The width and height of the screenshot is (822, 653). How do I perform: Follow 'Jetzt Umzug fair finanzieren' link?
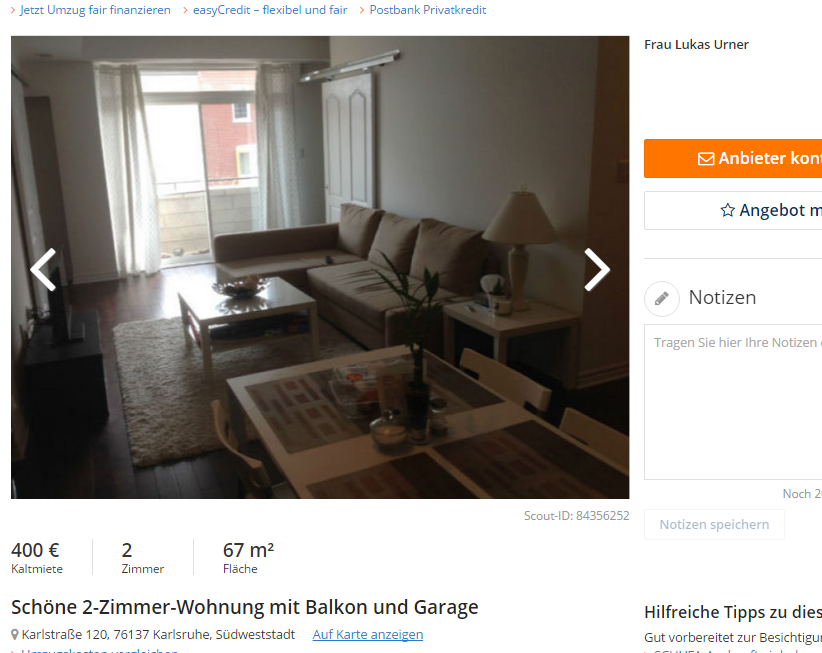pyautogui.click(x=95, y=10)
